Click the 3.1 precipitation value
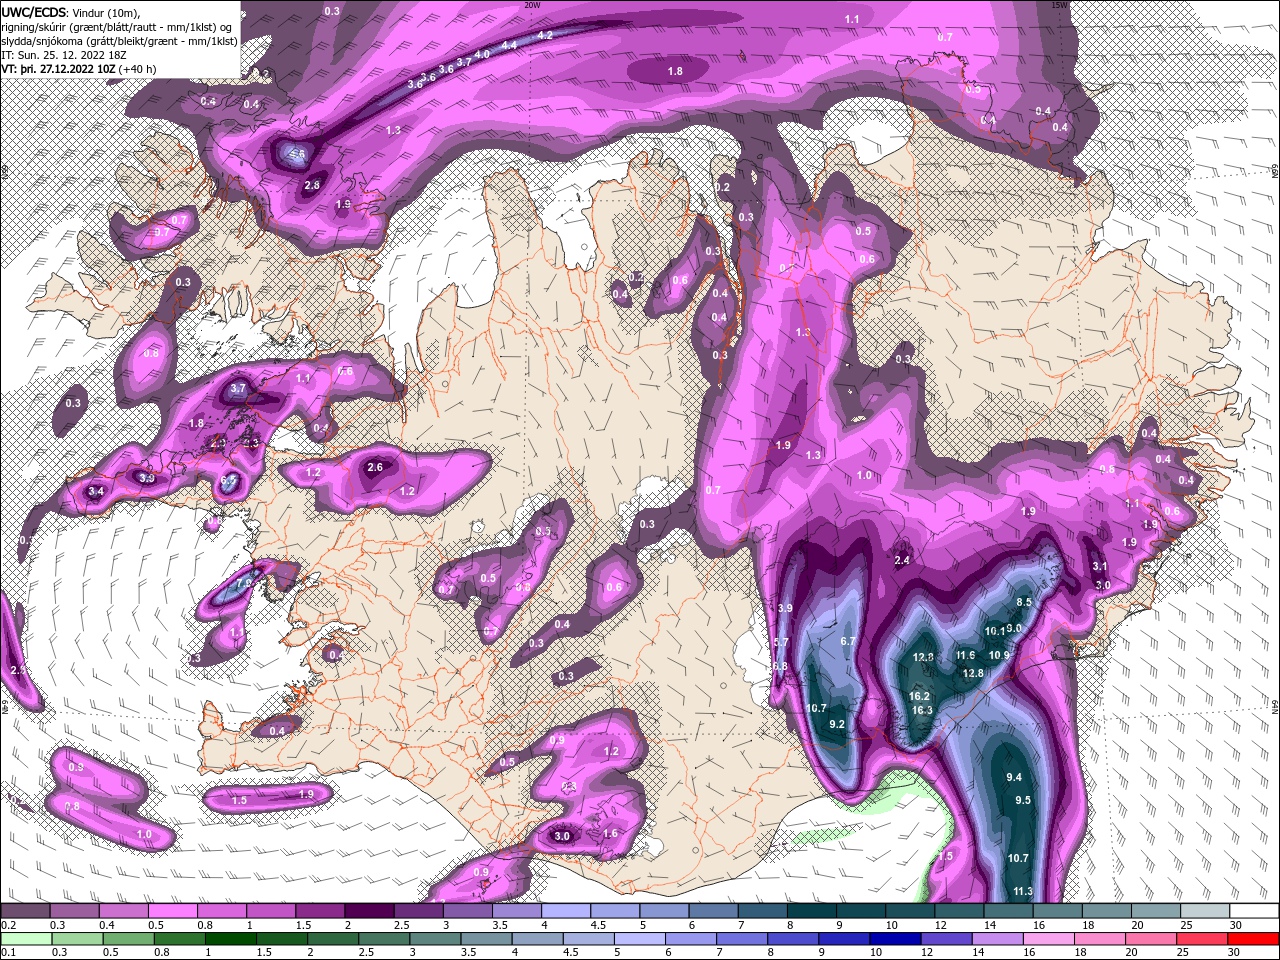Screen dimensions: 1280x960 pyautogui.click(x=1100, y=567)
